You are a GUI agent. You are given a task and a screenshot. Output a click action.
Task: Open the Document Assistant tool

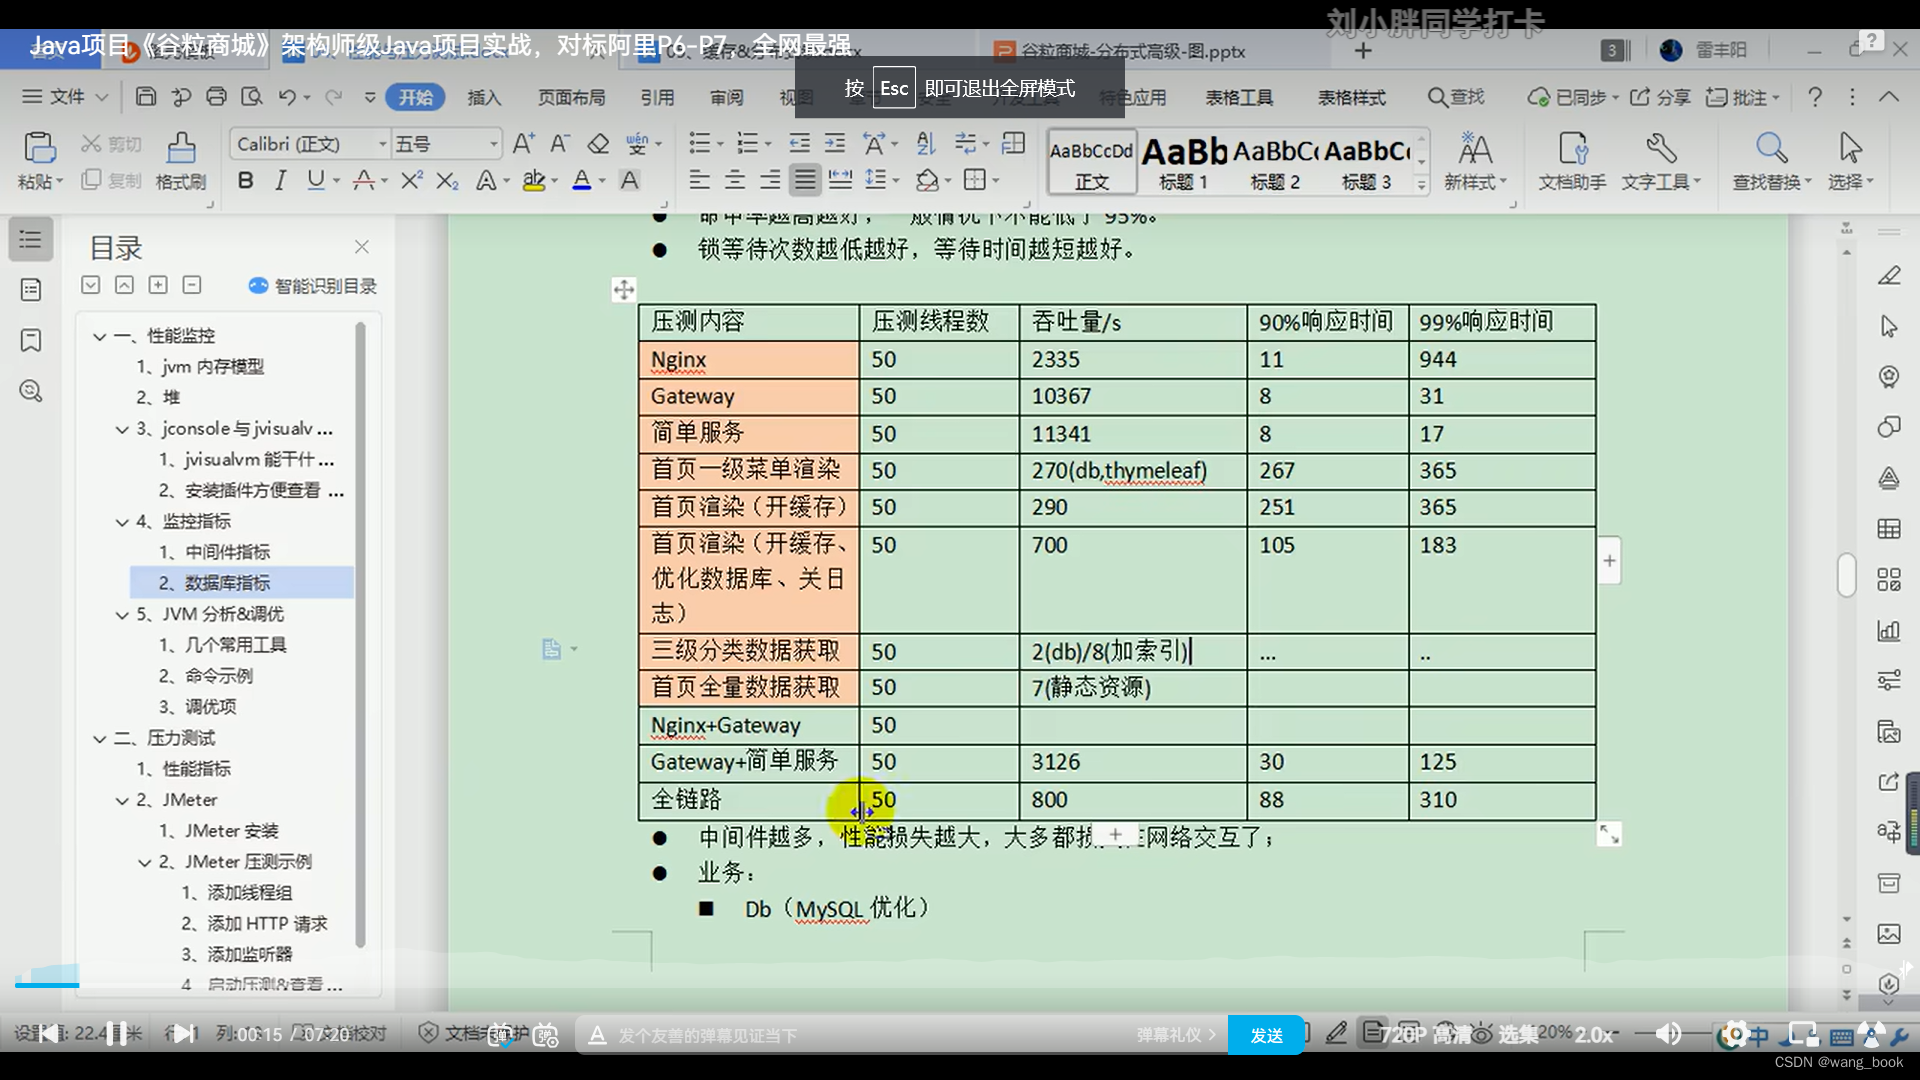pyautogui.click(x=1572, y=162)
